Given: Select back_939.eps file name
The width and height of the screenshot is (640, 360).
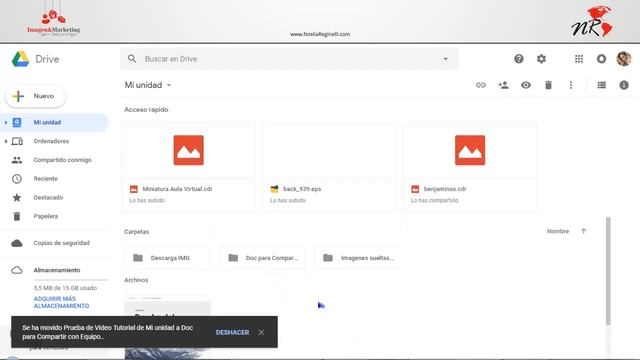Looking at the screenshot, I should pos(302,189).
